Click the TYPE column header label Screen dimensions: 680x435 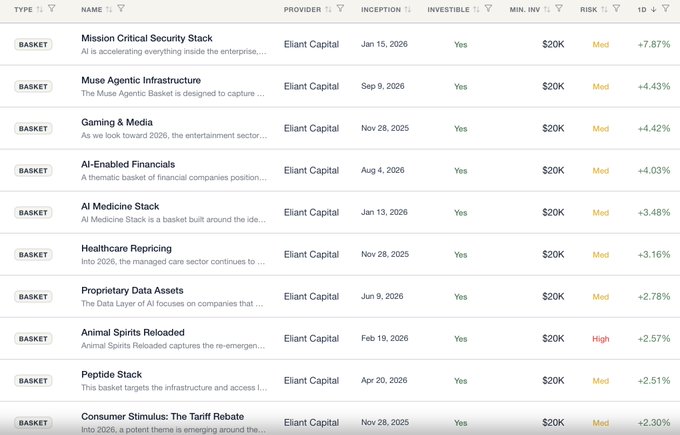coord(23,9)
